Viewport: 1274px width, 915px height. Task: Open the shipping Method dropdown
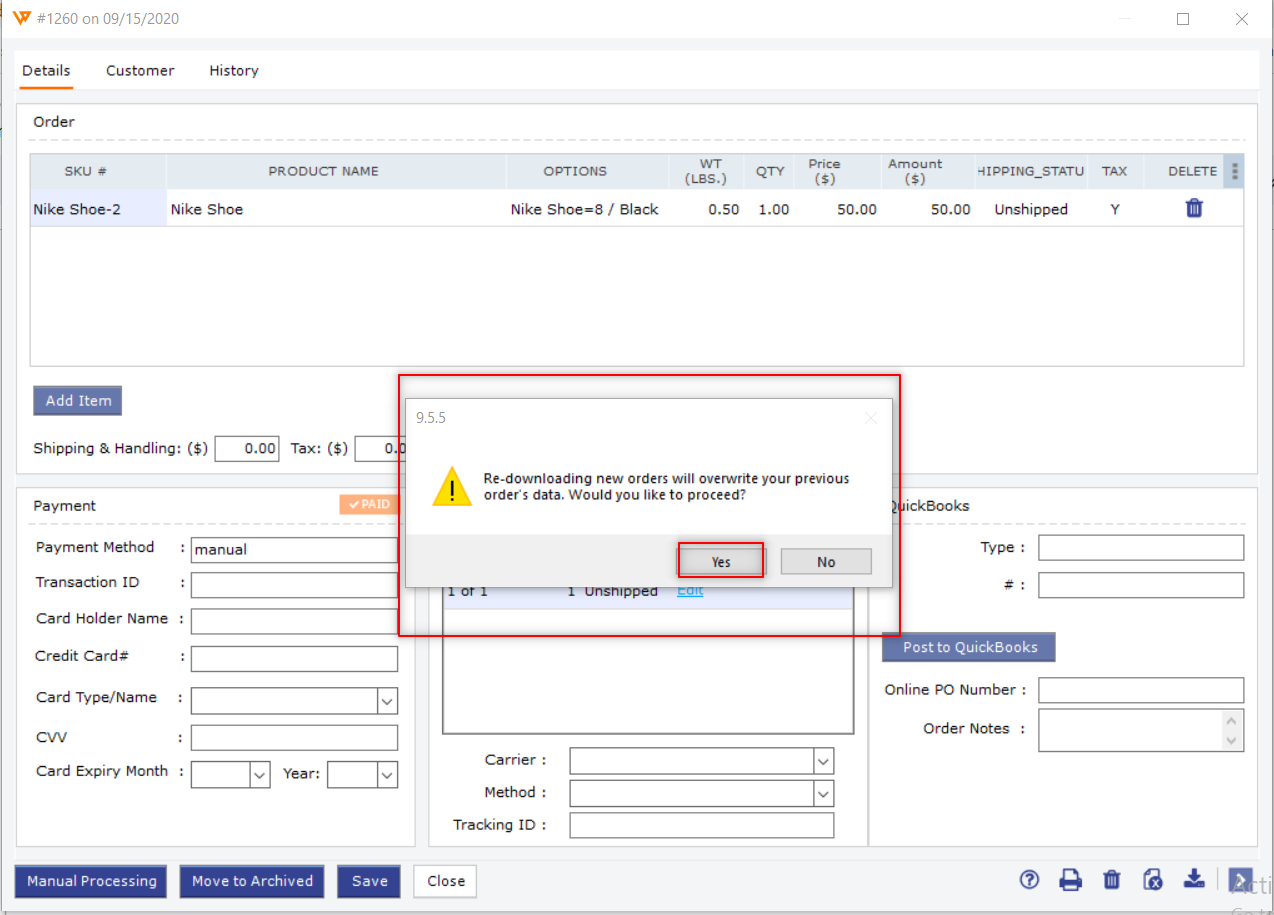[x=823, y=794]
